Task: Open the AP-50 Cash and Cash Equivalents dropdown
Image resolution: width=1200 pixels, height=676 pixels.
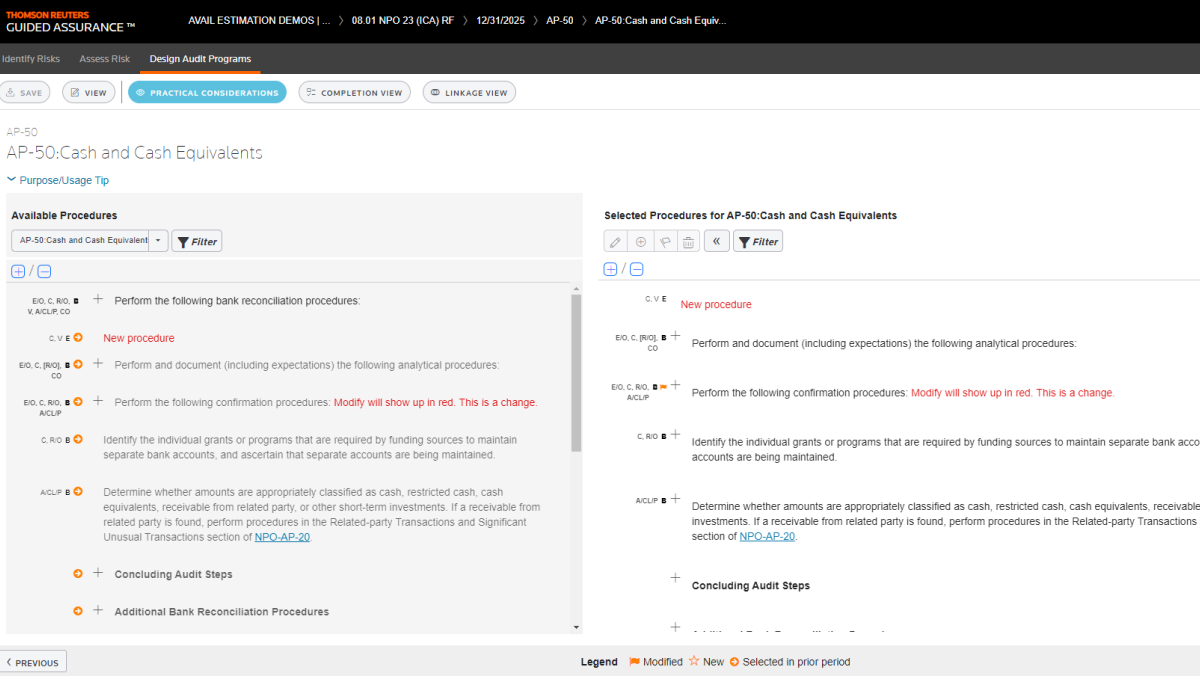Action: (x=158, y=241)
